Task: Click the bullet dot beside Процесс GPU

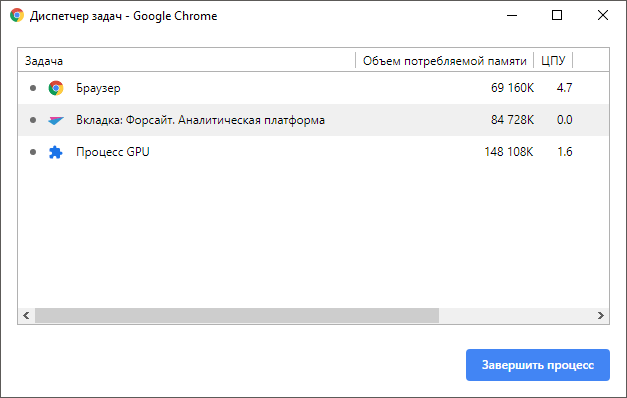Action: coord(33,152)
